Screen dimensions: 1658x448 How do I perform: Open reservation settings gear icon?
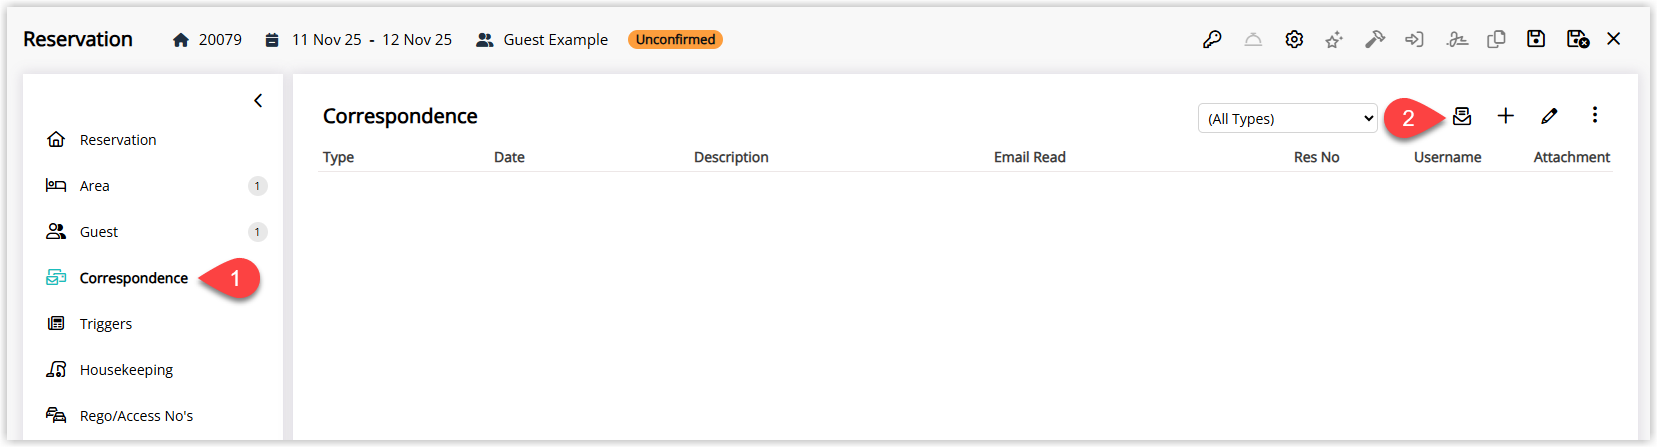[1294, 39]
